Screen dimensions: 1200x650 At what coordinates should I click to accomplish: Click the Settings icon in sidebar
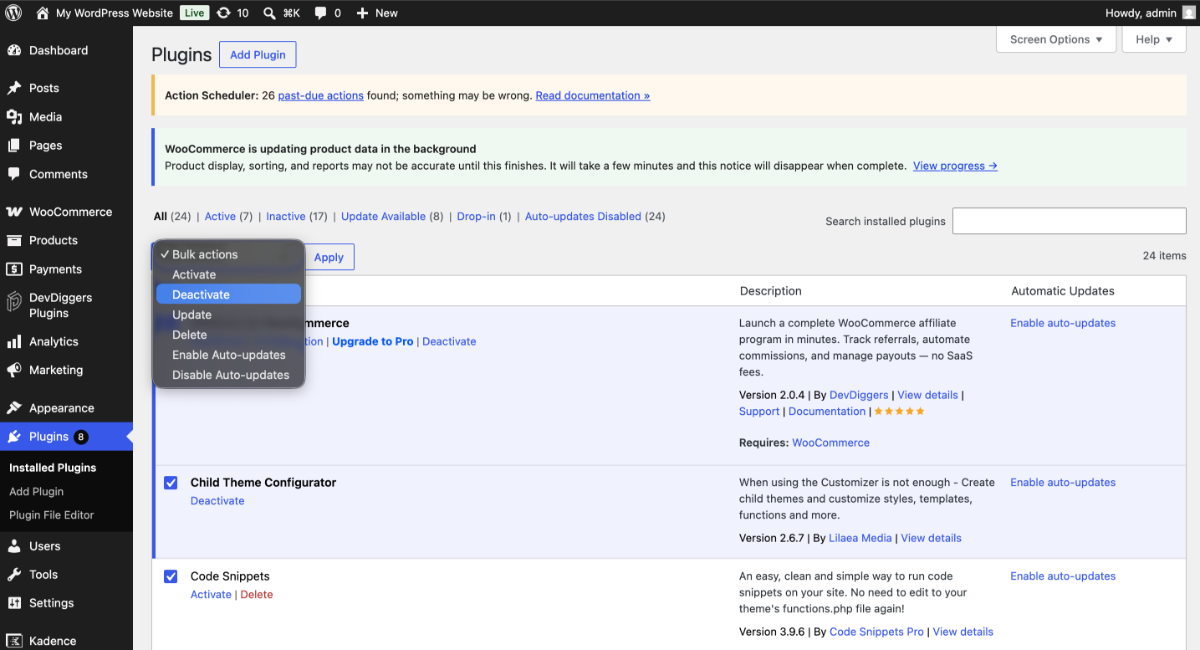tap(14, 603)
